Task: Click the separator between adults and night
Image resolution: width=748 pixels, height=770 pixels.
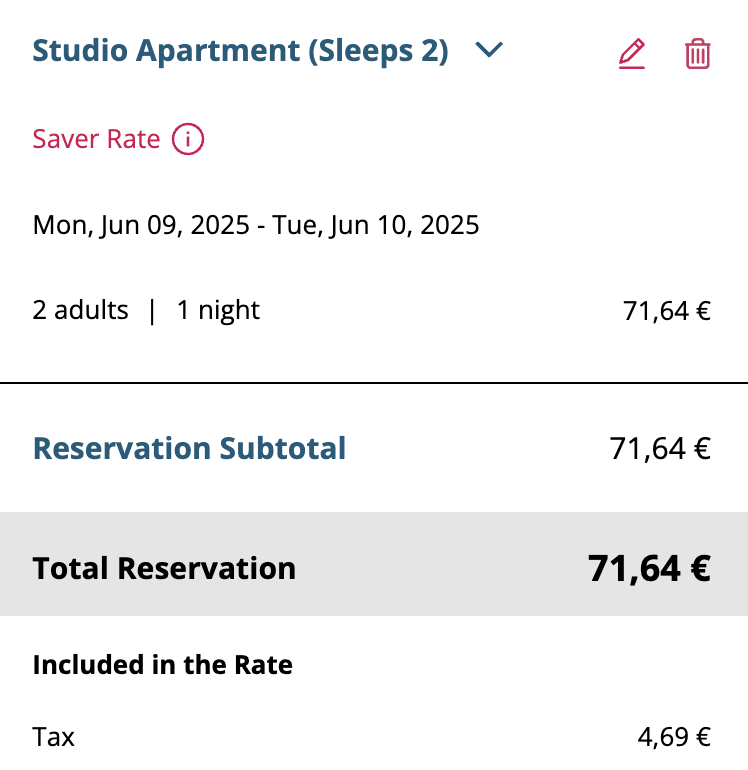Action: click(x=152, y=311)
